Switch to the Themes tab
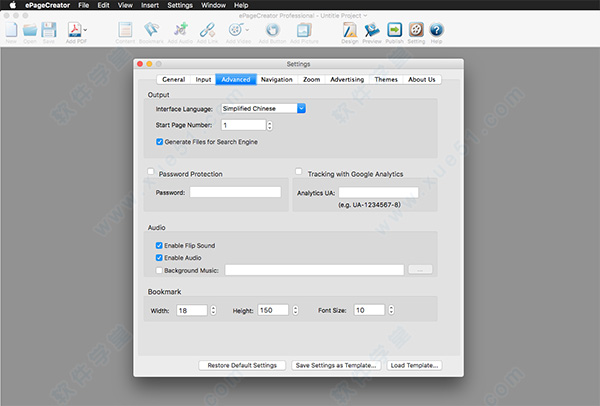600x406 pixels. [x=386, y=79]
